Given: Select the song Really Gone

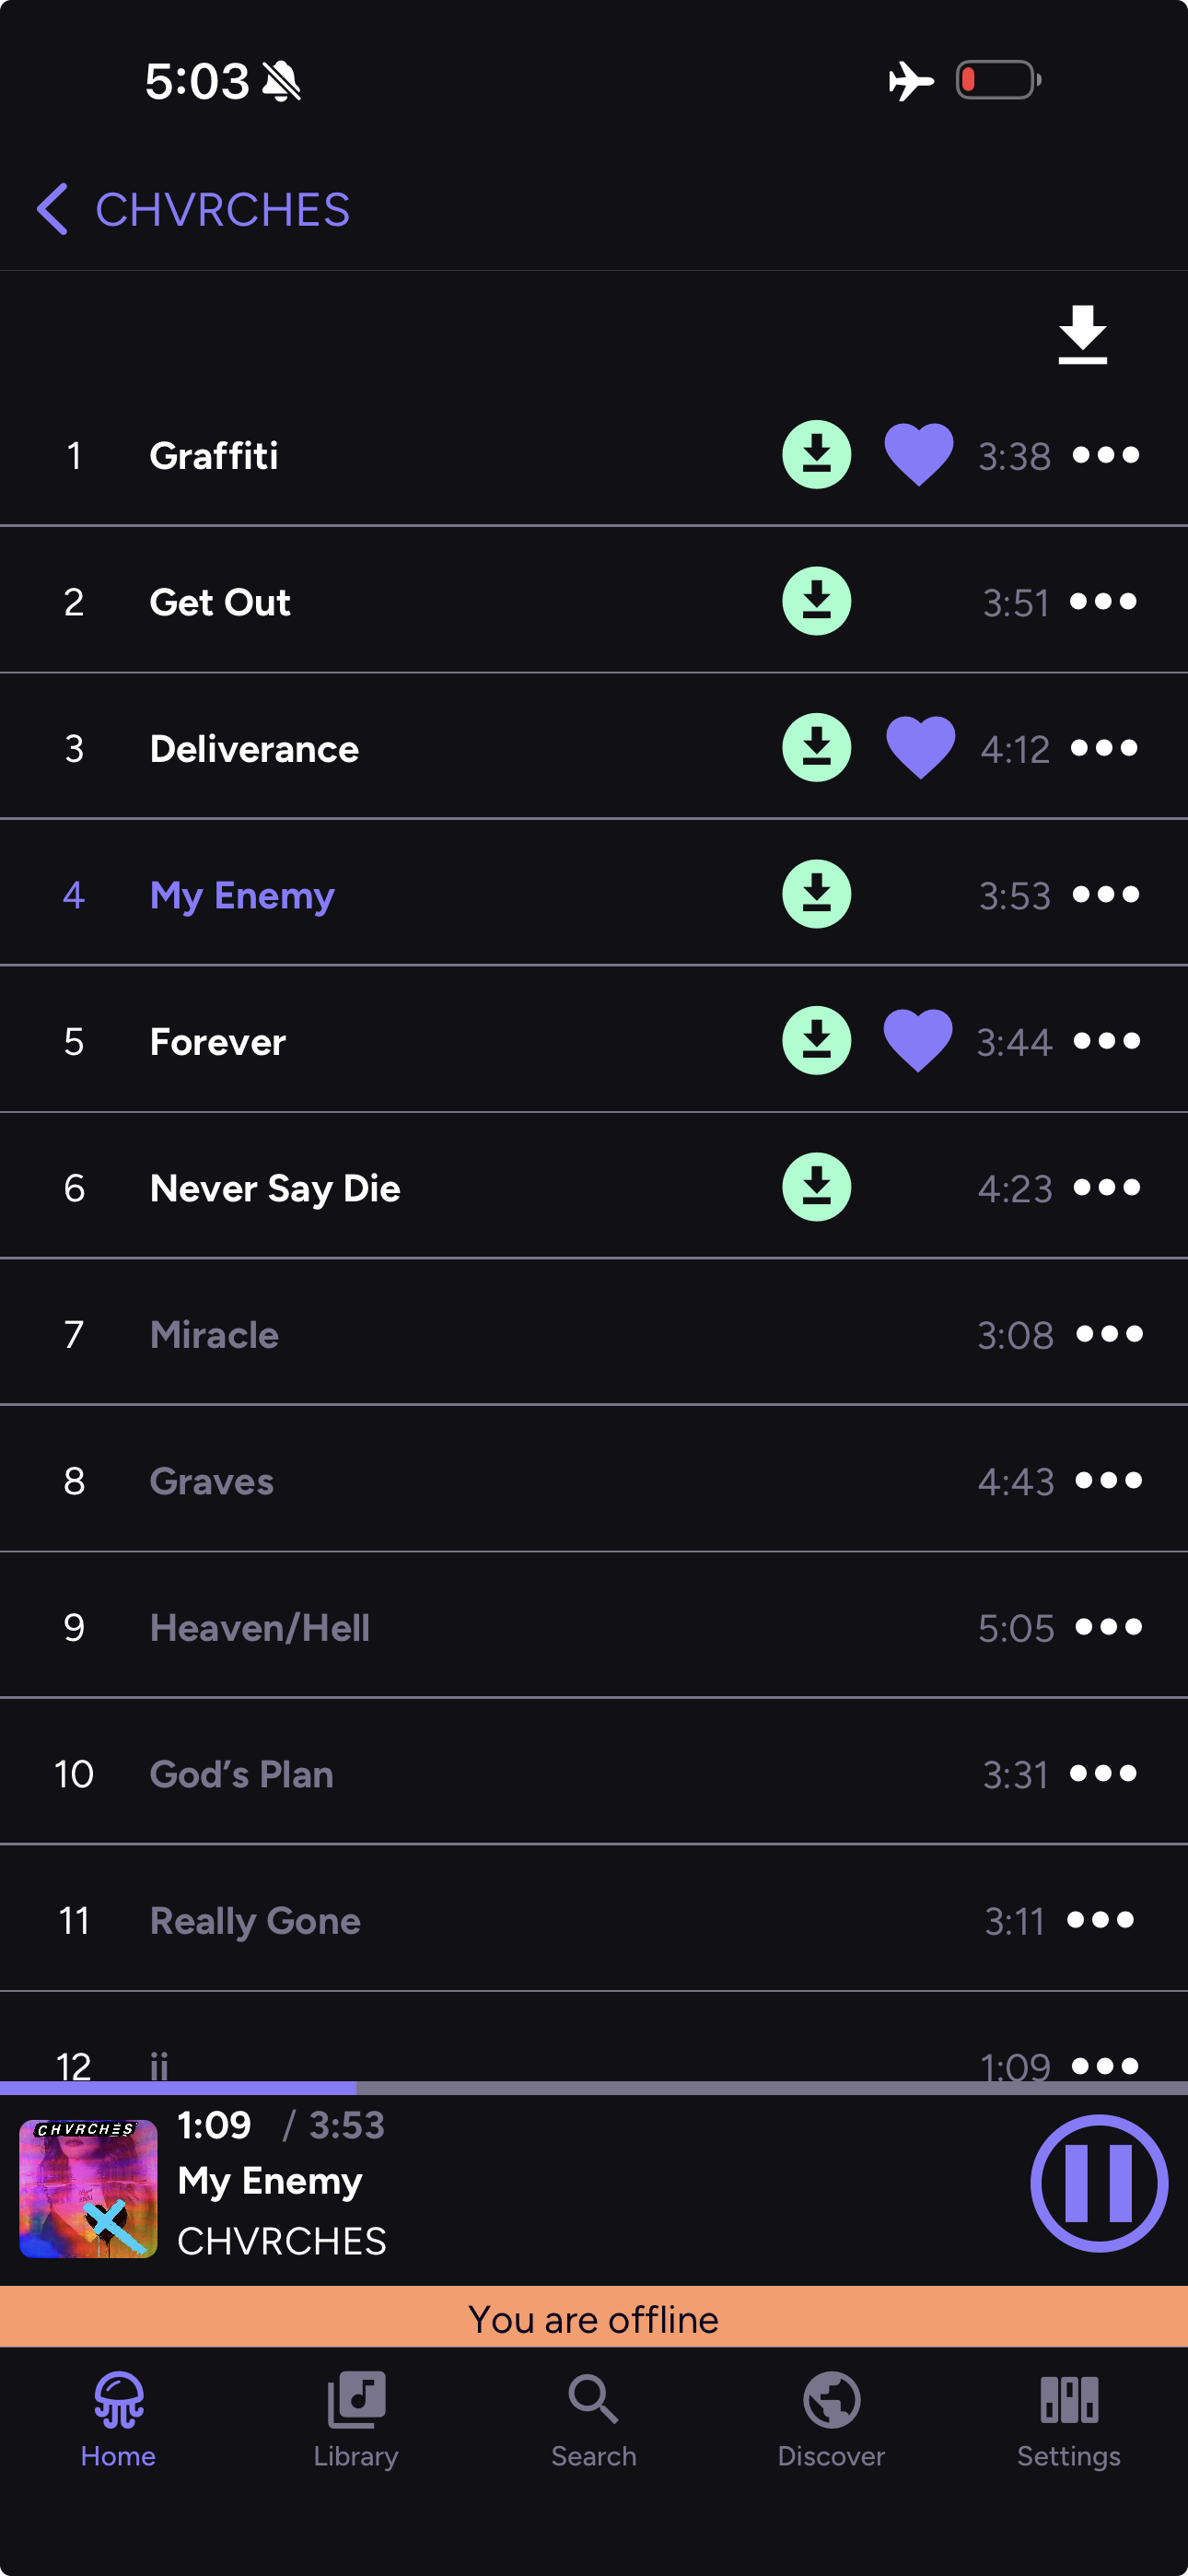Looking at the screenshot, I should (x=254, y=1919).
